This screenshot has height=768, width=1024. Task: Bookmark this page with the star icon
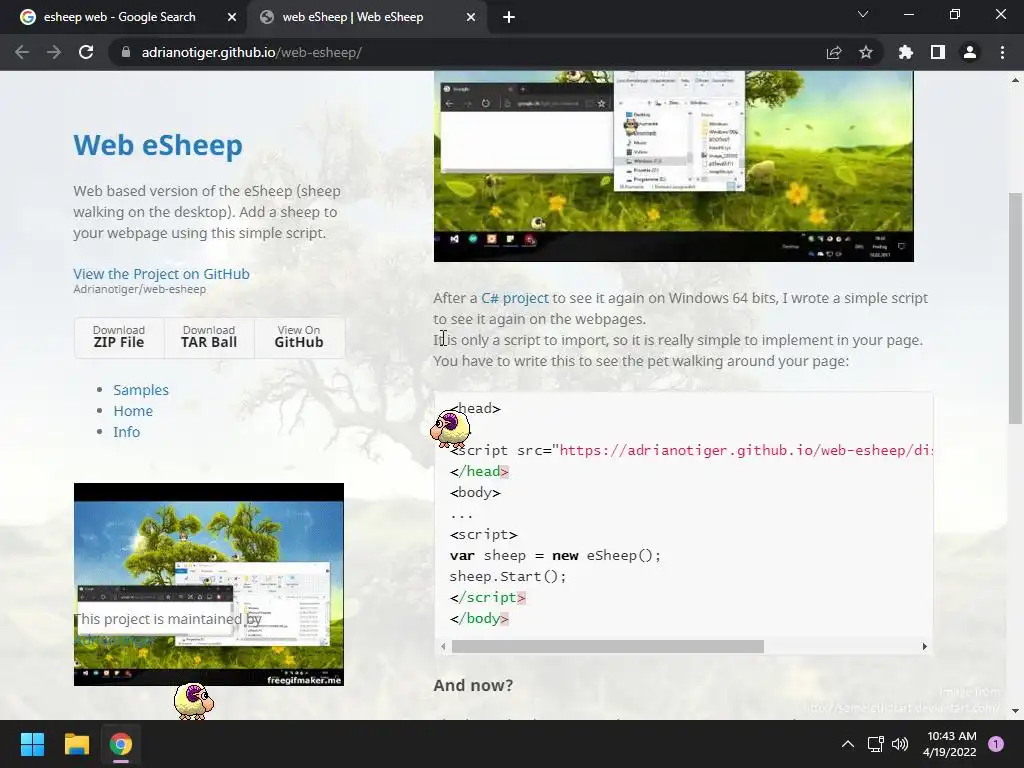(866, 52)
